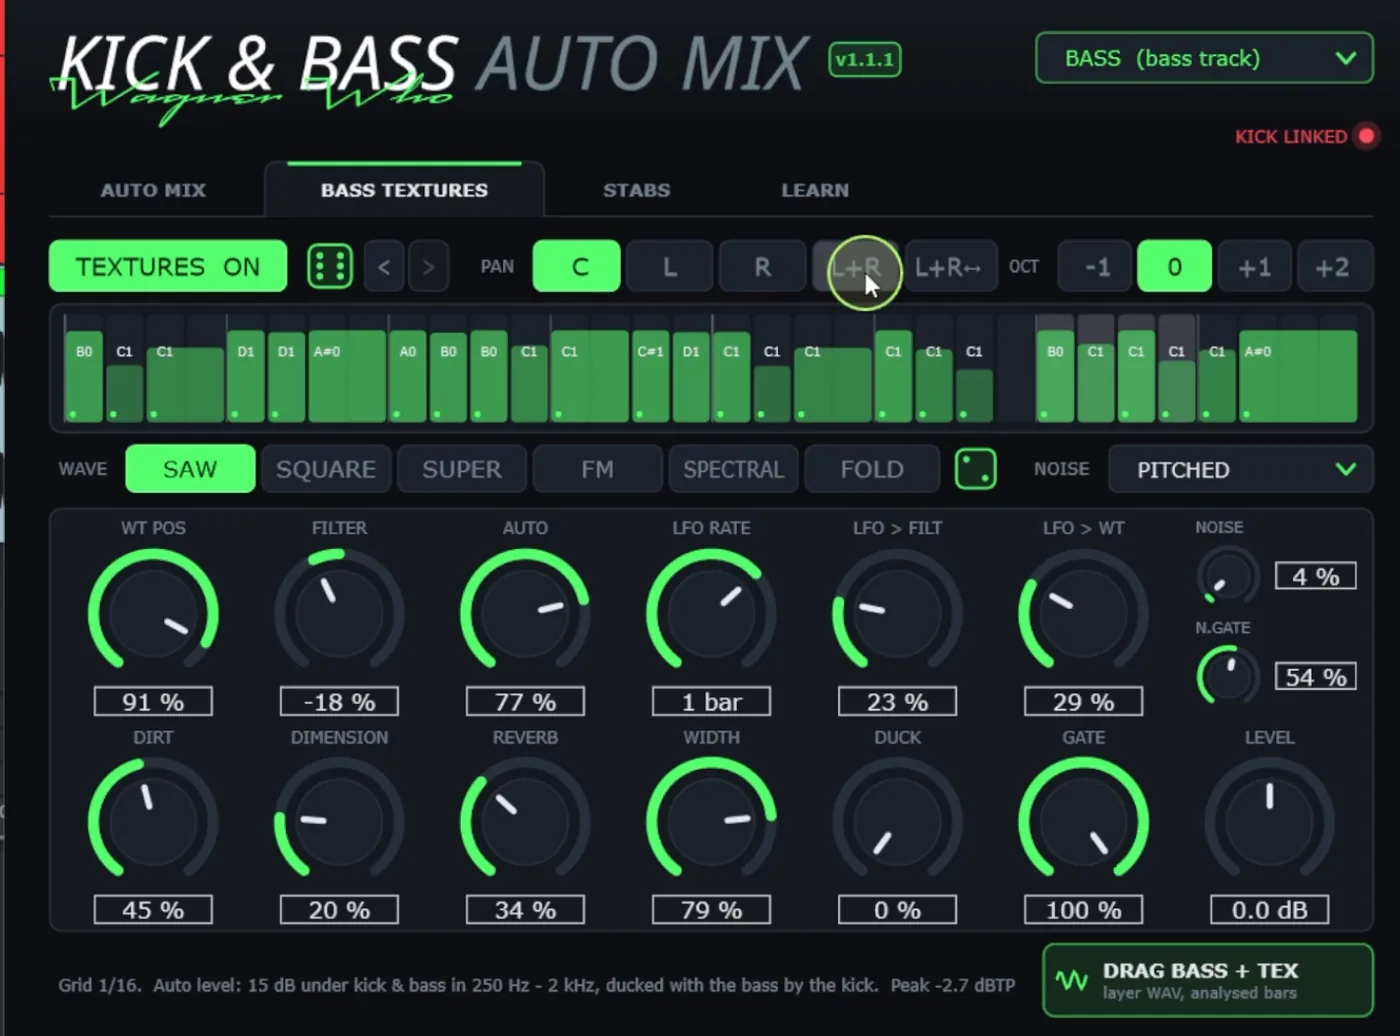Set pan to C center
Screen dimensions: 1400x1036
[x=577, y=267]
